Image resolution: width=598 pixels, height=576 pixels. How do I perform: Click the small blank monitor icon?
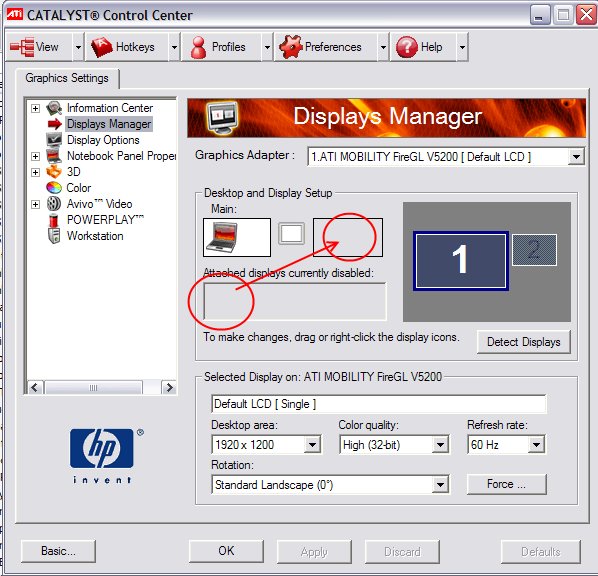[292, 233]
